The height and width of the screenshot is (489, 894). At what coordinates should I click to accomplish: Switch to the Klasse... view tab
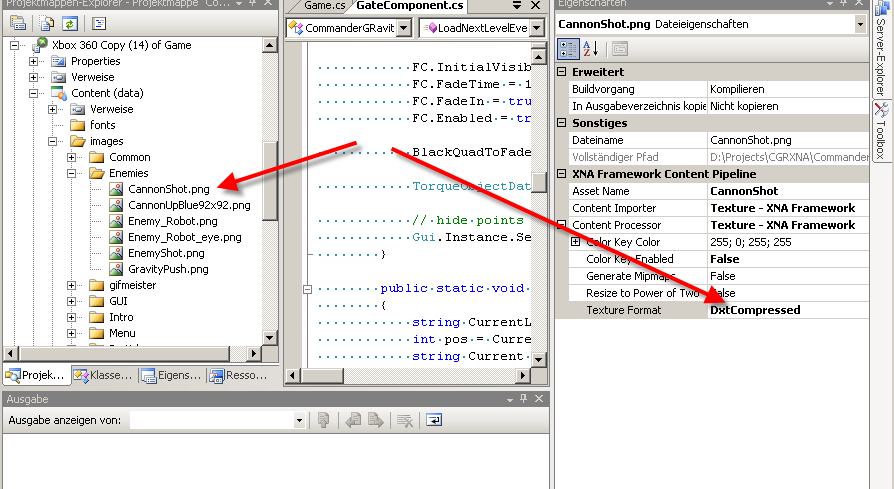click(x=104, y=375)
